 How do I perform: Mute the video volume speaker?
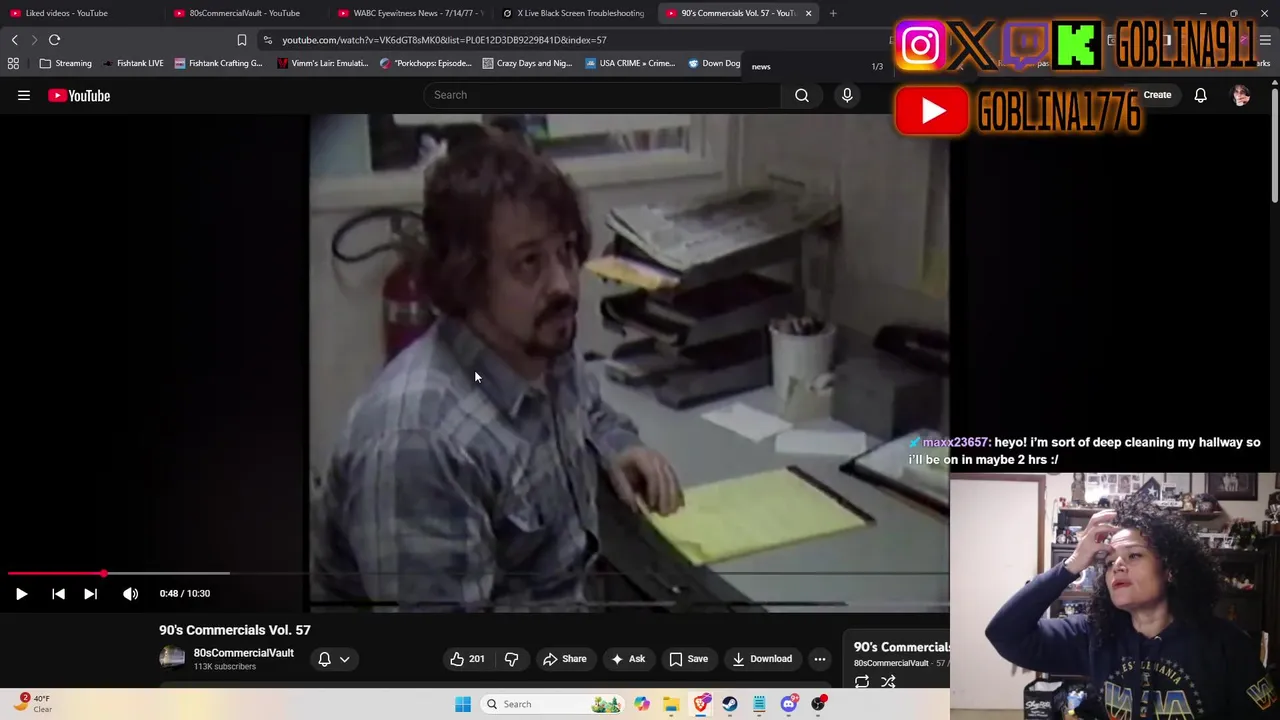point(131,593)
